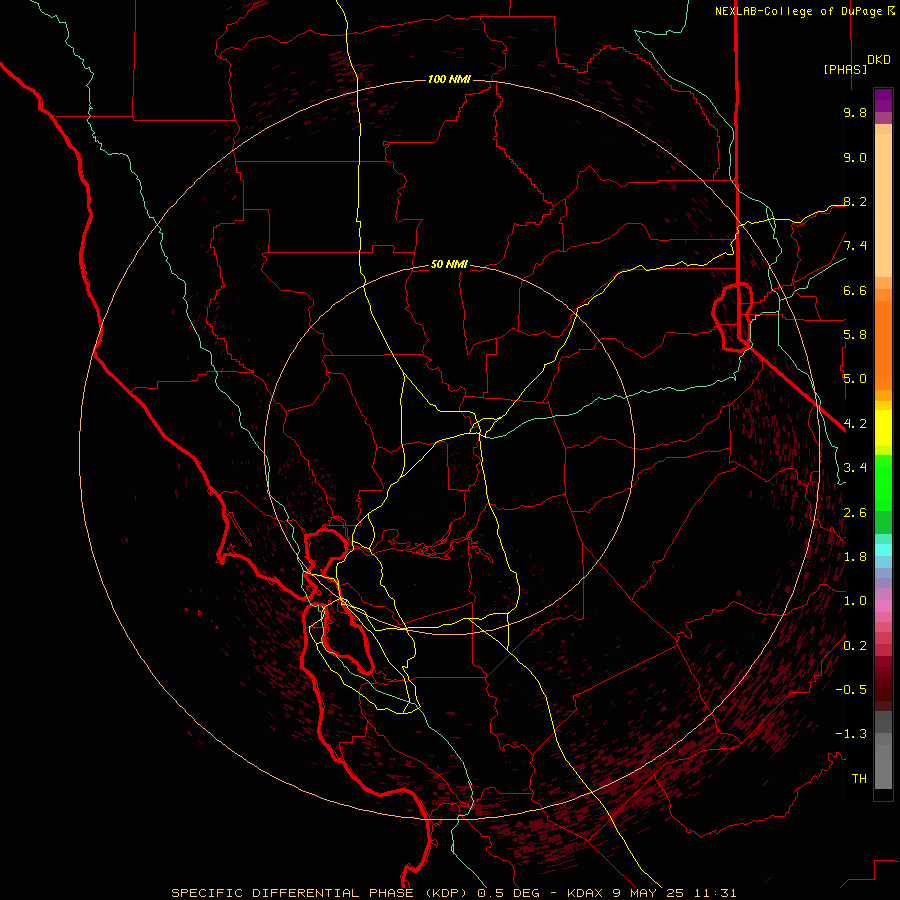
Task: Click the 3.4 value on the scale
Action: click(855, 468)
